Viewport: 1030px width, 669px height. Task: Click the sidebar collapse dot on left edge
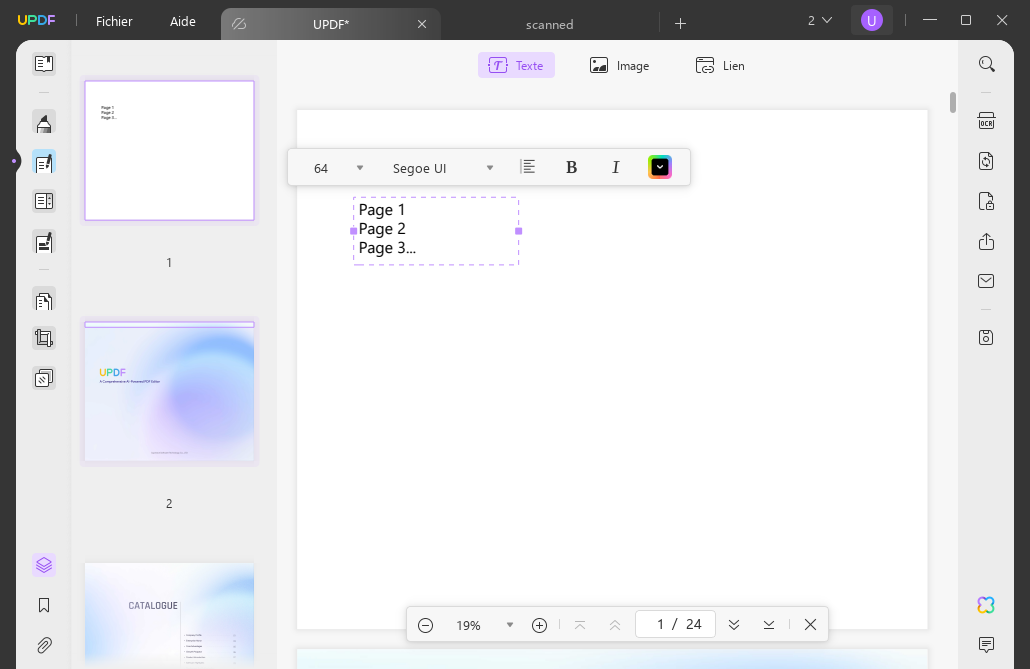pos(14,161)
